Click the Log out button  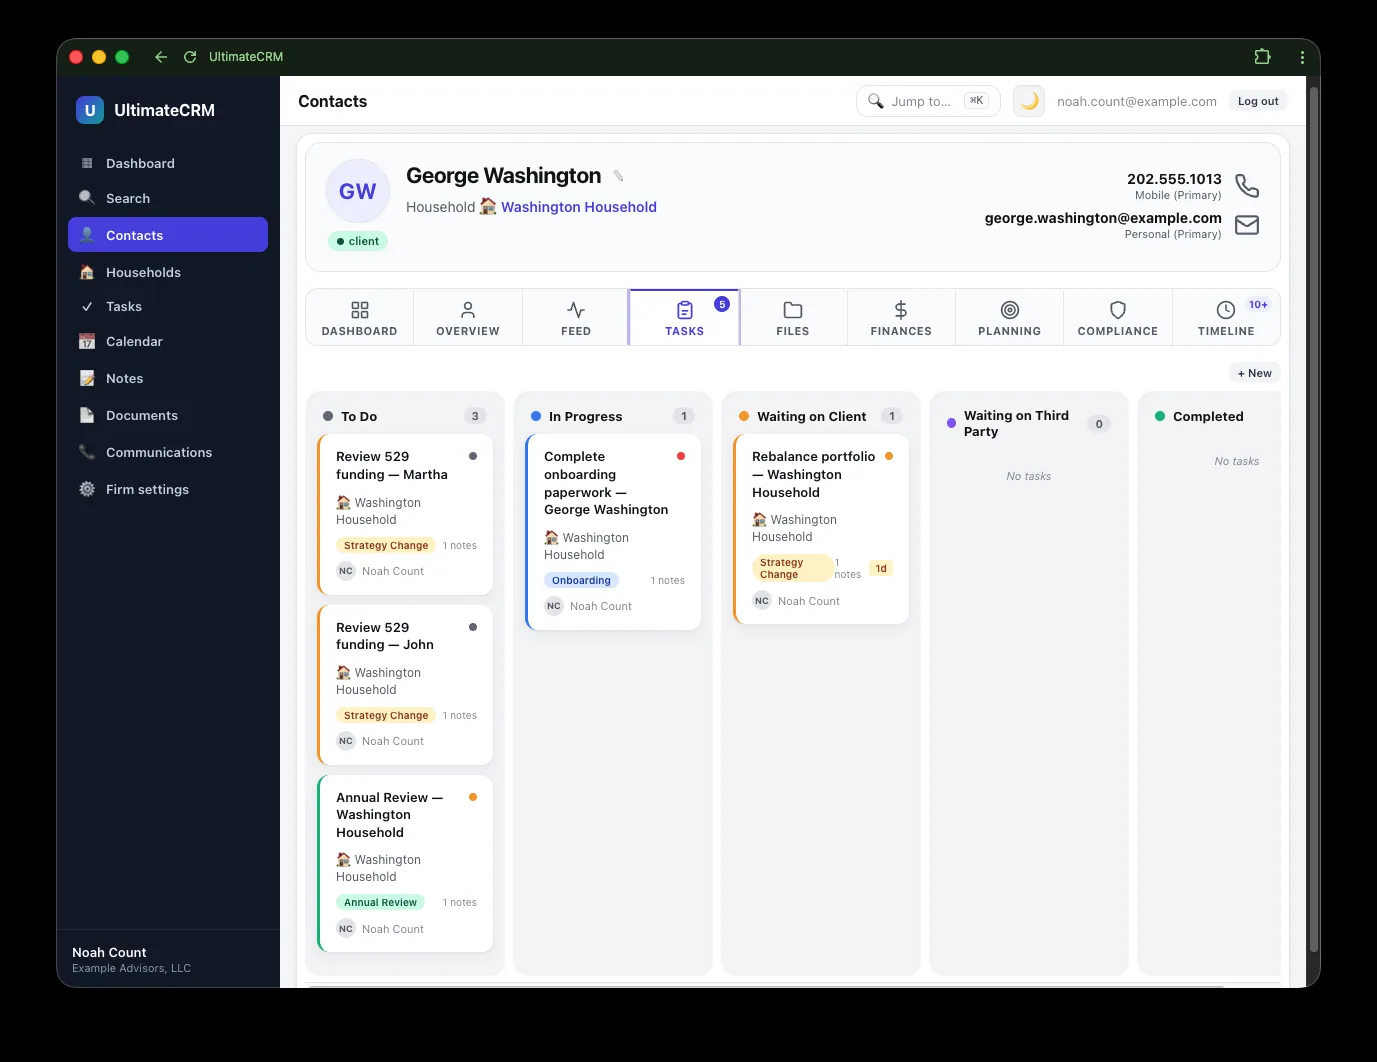point(1258,101)
